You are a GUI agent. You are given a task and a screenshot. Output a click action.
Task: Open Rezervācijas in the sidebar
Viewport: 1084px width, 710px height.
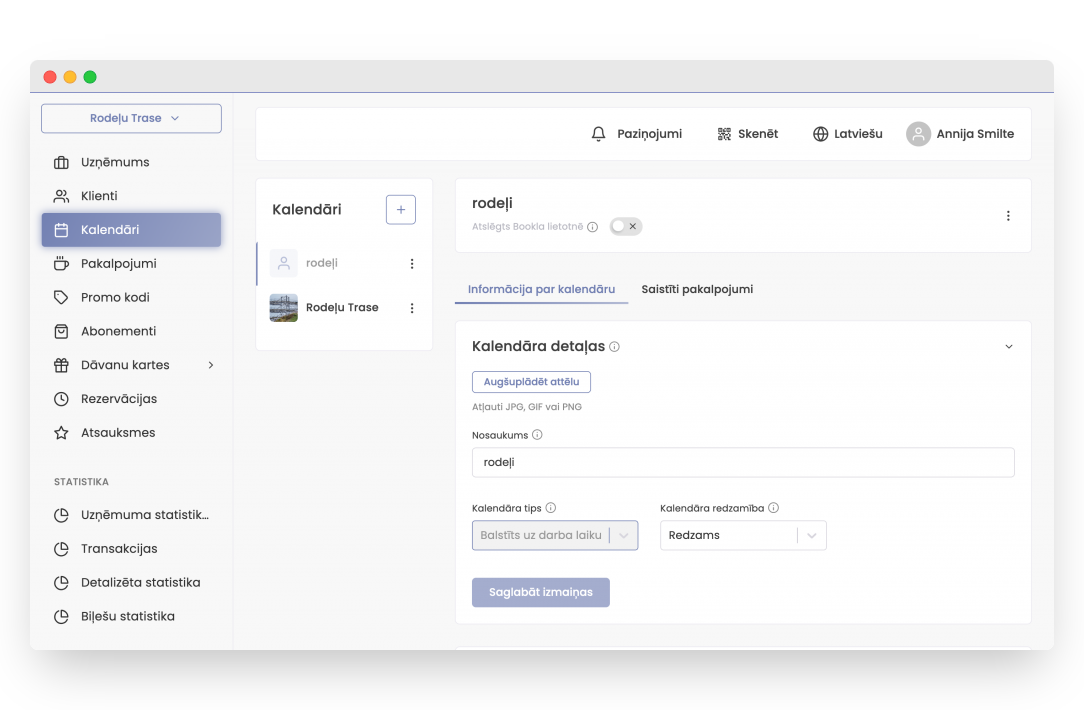119,399
